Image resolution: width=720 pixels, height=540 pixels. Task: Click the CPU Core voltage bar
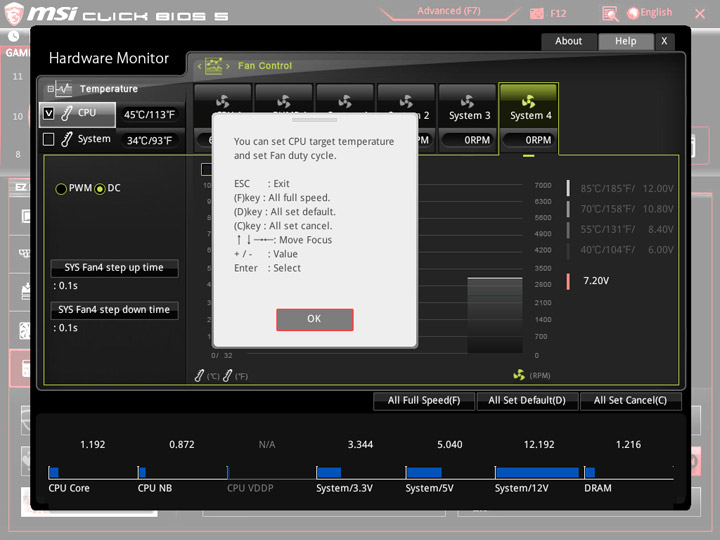tap(54, 472)
